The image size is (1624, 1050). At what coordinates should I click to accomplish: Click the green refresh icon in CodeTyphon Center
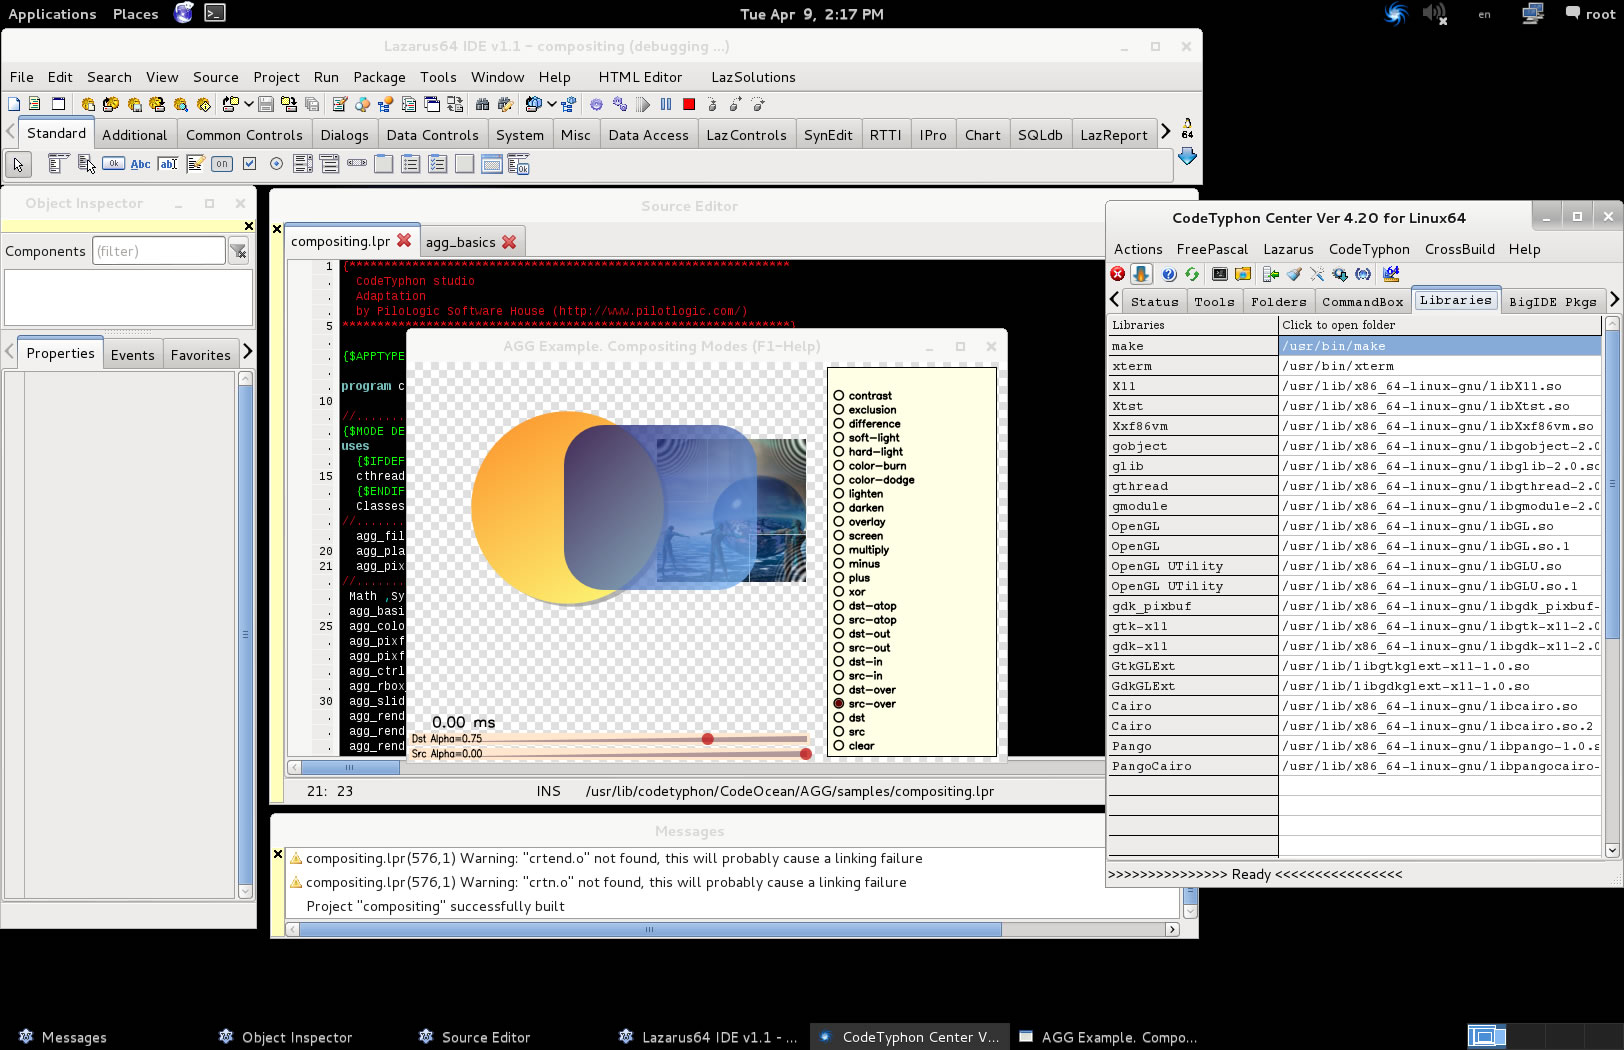click(1192, 274)
